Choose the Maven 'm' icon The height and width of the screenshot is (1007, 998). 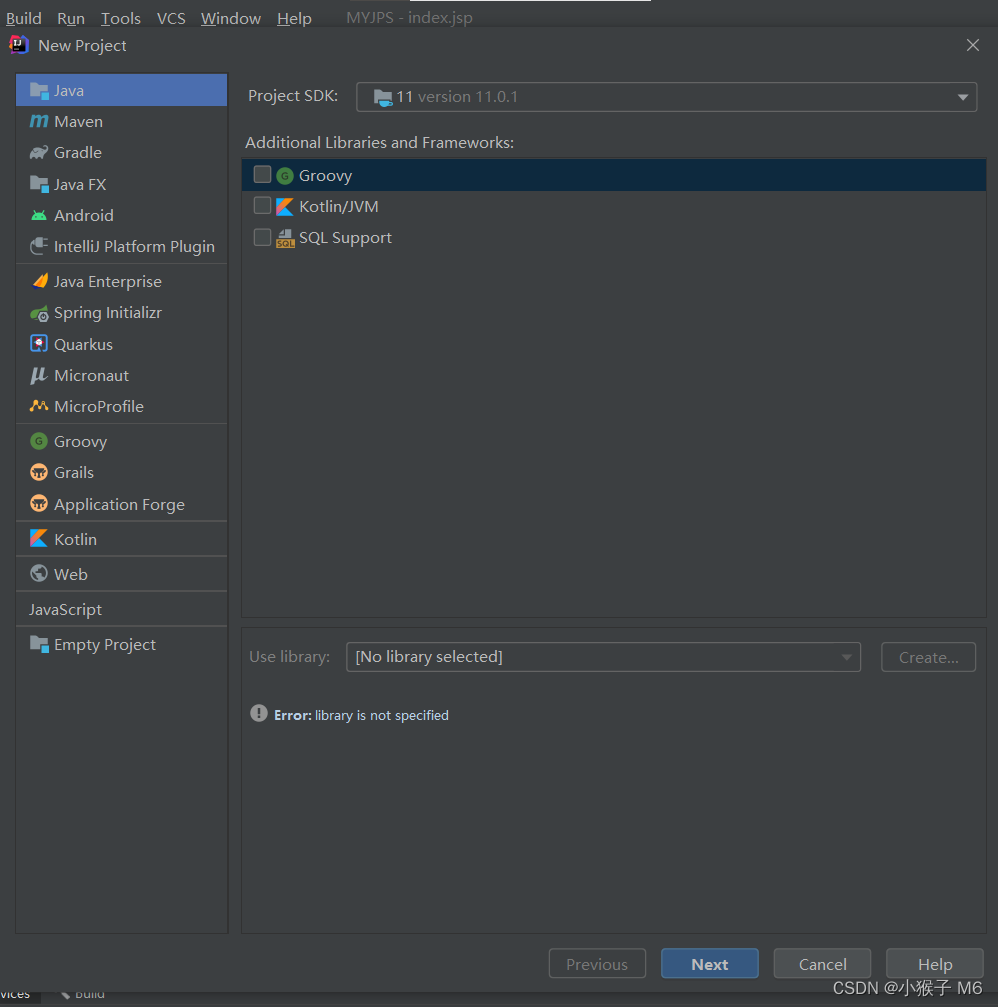(39, 121)
